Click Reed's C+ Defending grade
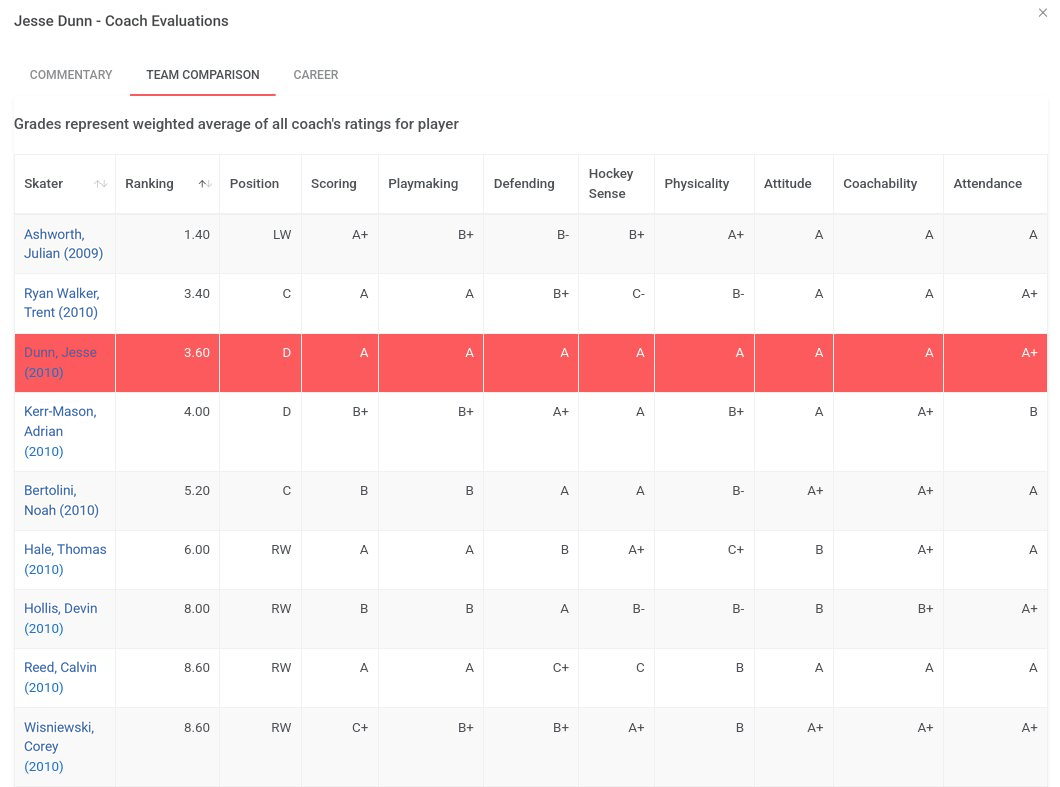1060x787 pixels. coord(560,667)
